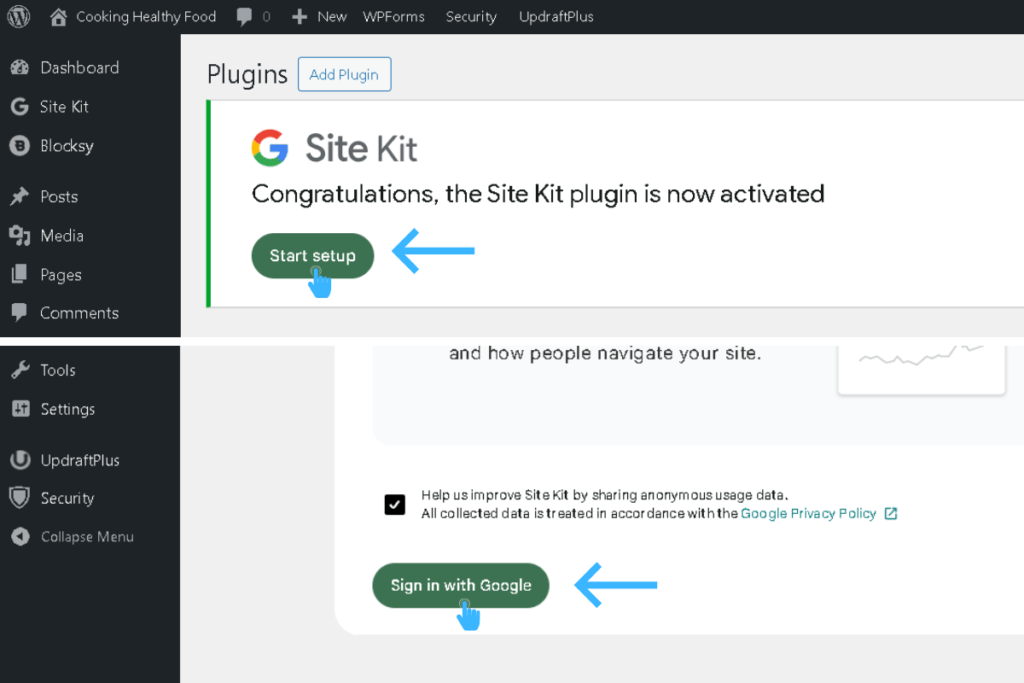Open Blocksy from the sidebar icon
This screenshot has height=683, width=1024.
pos(18,146)
